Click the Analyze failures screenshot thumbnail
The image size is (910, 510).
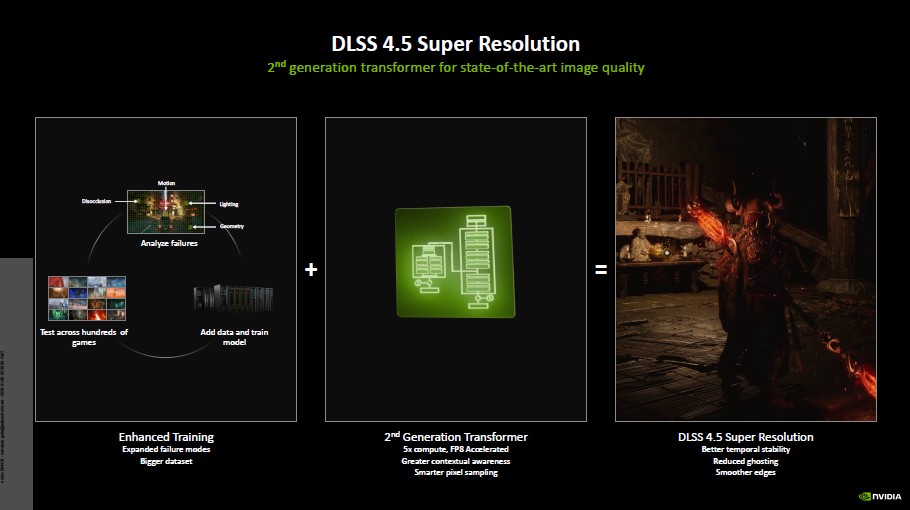click(166, 212)
